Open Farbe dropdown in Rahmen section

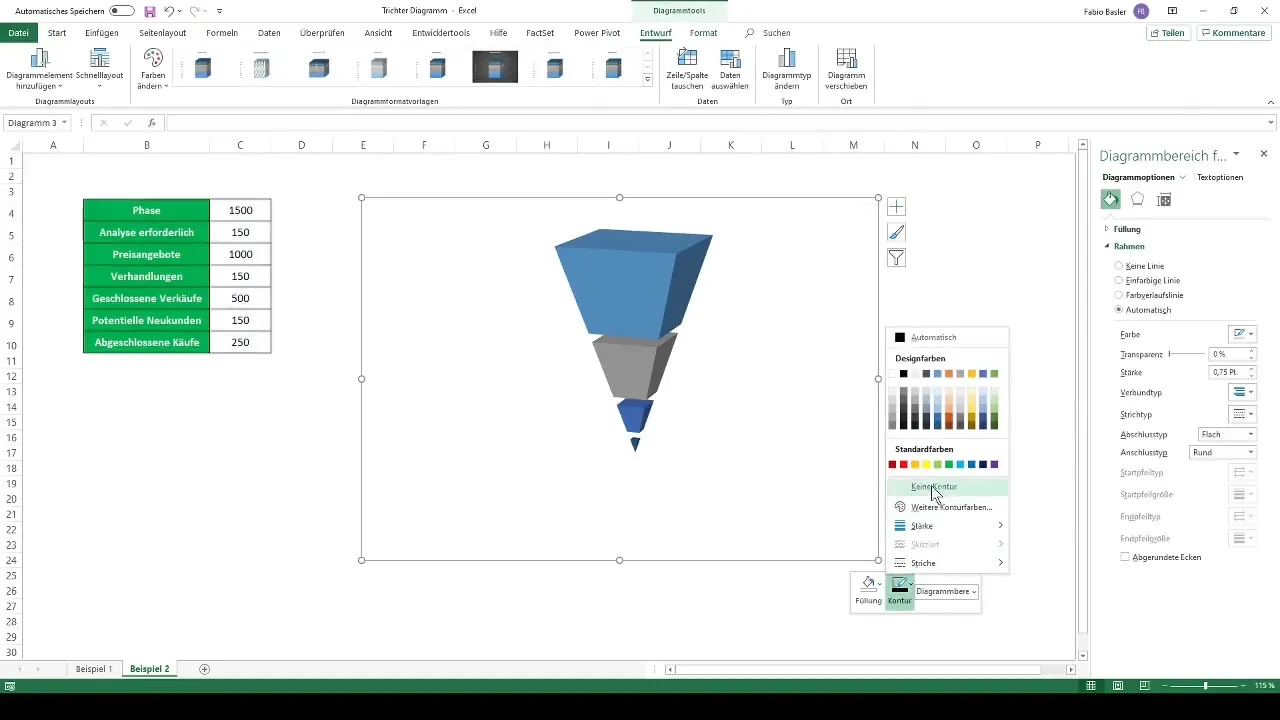tap(1242, 334)
